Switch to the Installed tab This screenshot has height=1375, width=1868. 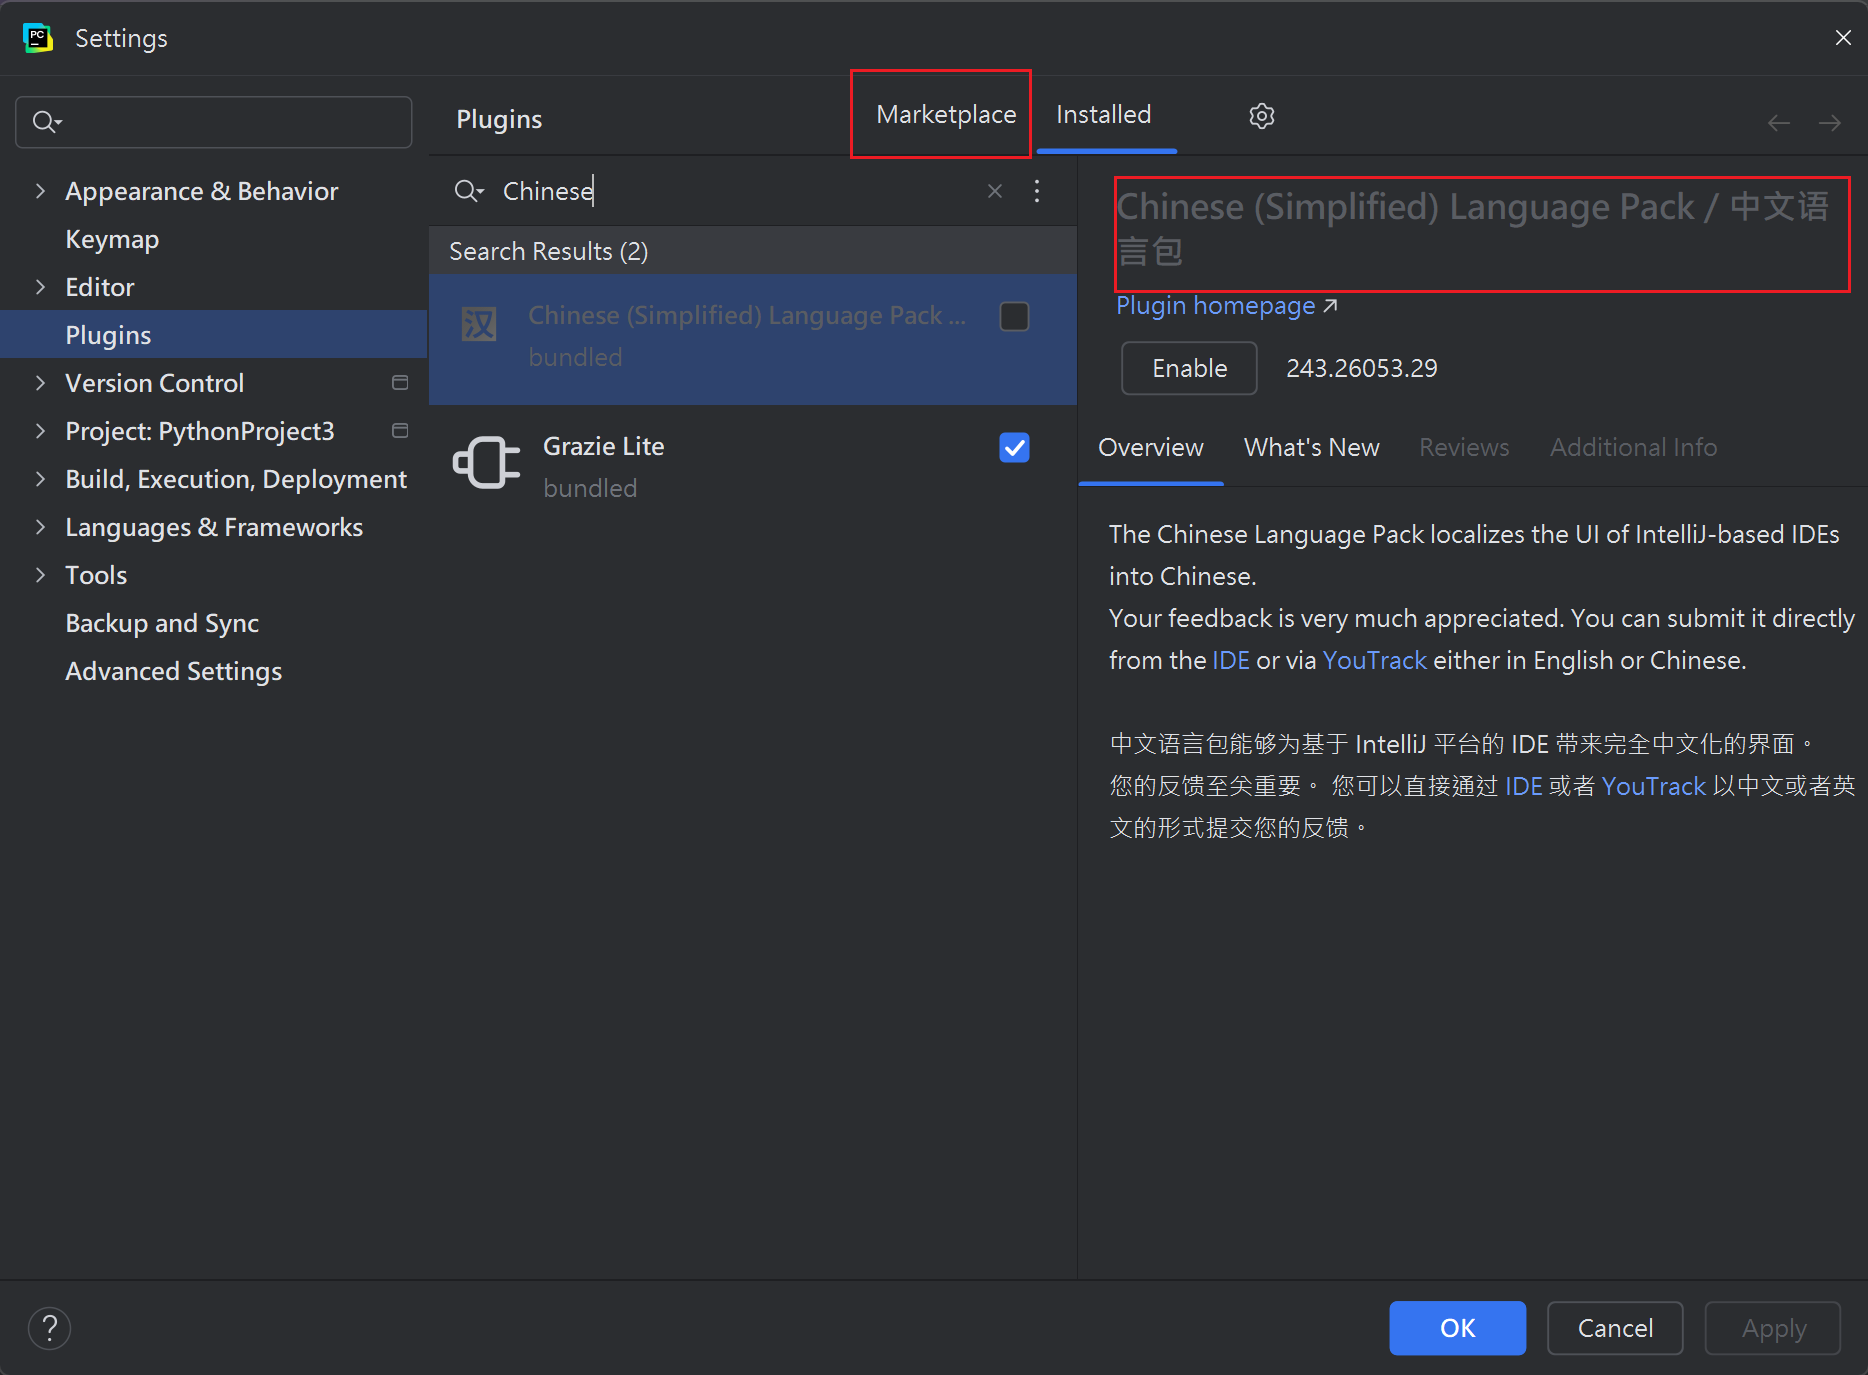pyautogui.click(x=1104, y=115)
